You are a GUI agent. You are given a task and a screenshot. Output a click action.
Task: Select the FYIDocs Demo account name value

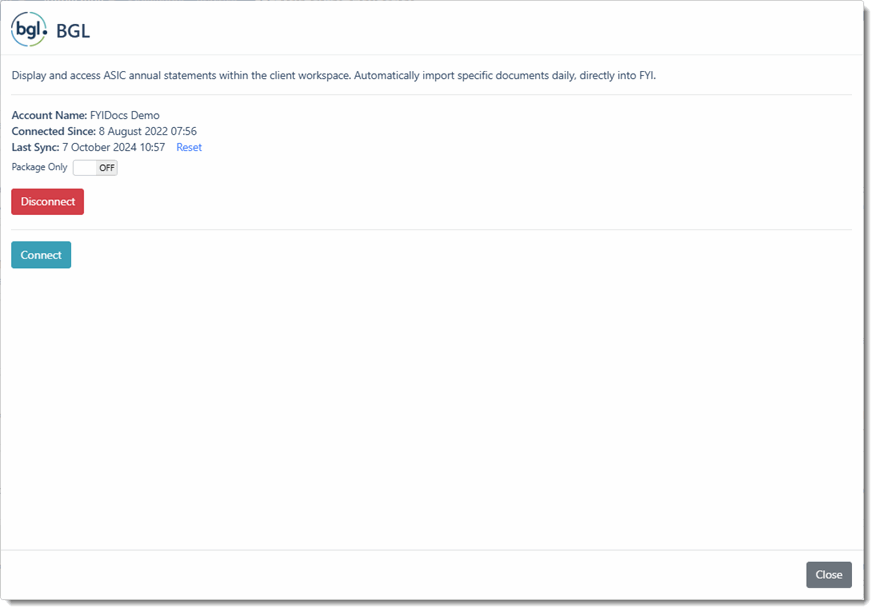coord(125,116)
